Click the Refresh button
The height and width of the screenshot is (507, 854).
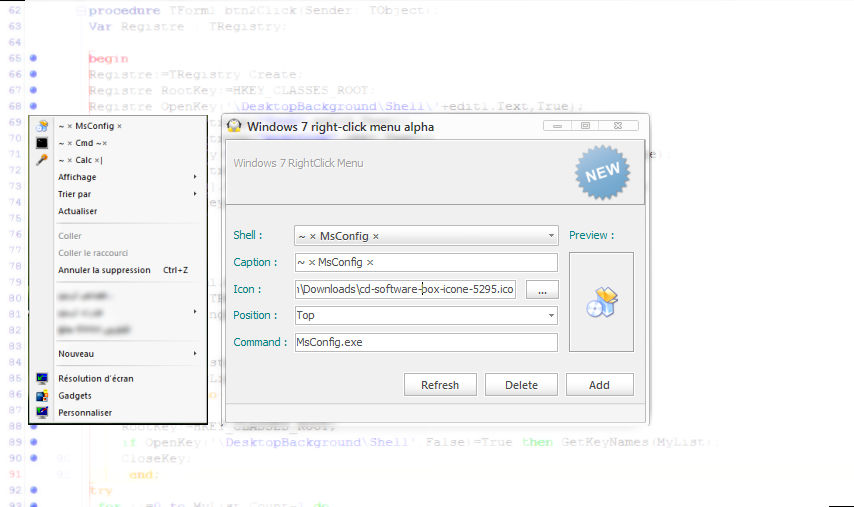(x=440, y=385)
